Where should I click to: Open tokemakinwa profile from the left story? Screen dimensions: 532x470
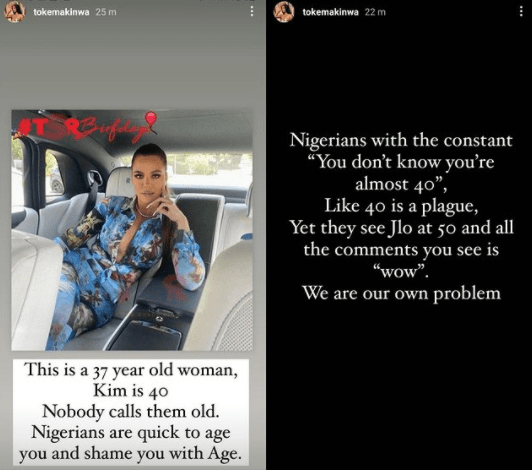click(x=61, y=12)
